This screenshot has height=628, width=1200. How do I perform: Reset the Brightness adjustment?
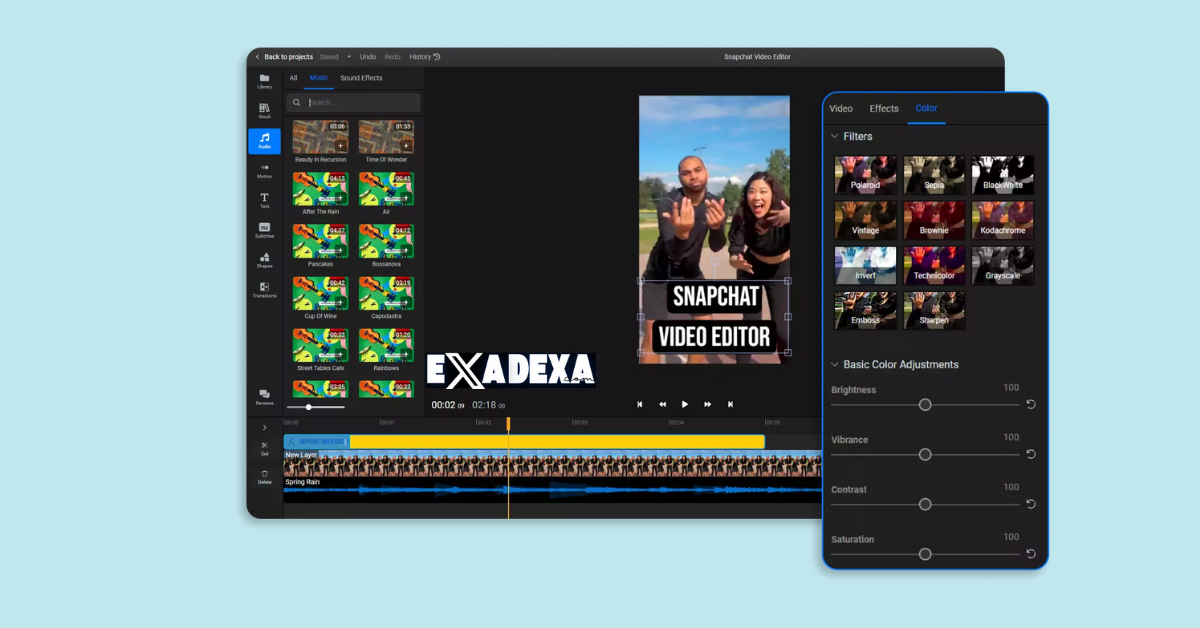click(x=1032, y=404)
